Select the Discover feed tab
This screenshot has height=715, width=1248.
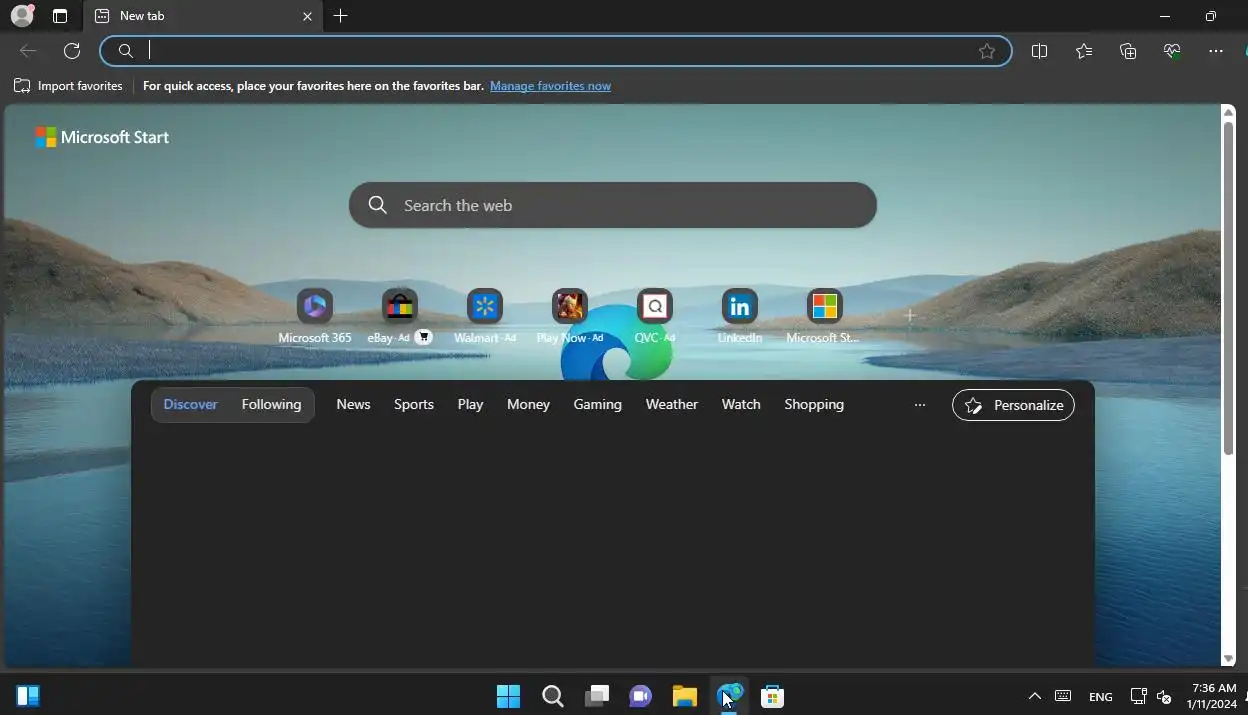coord(191,404)
